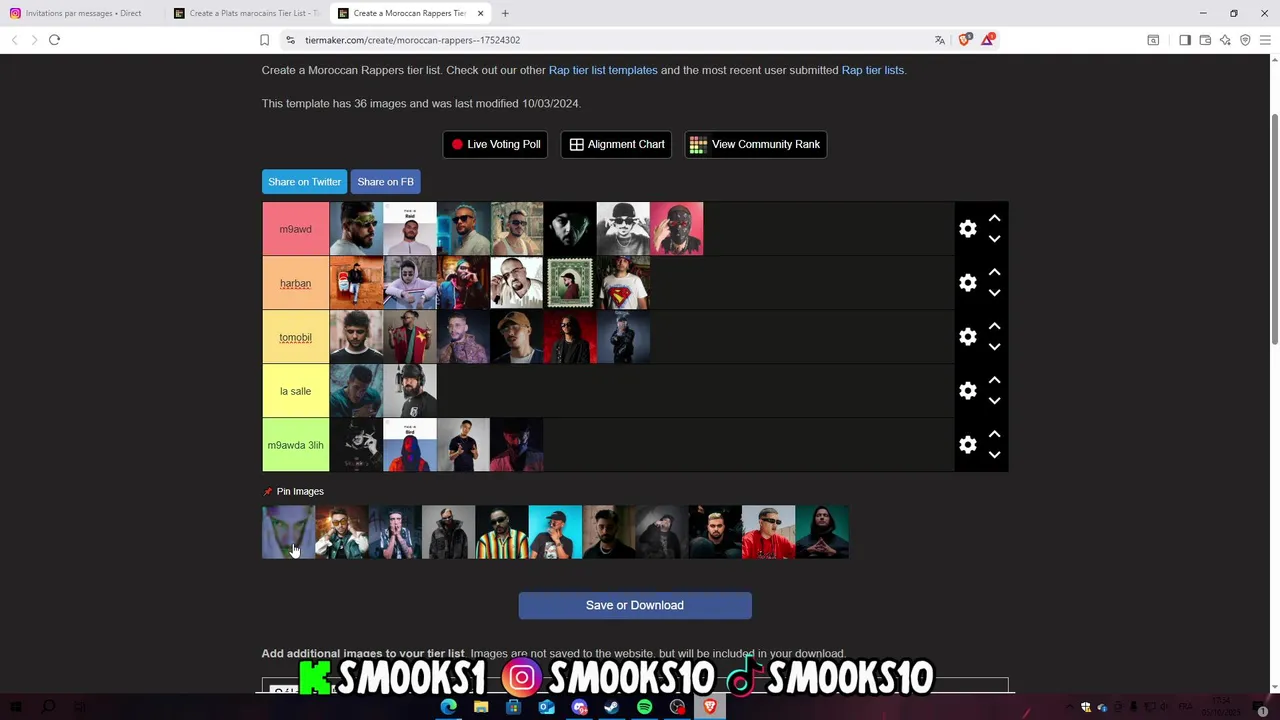Click Save or Download button
1280x720 pixels.
tap(635, 605)
